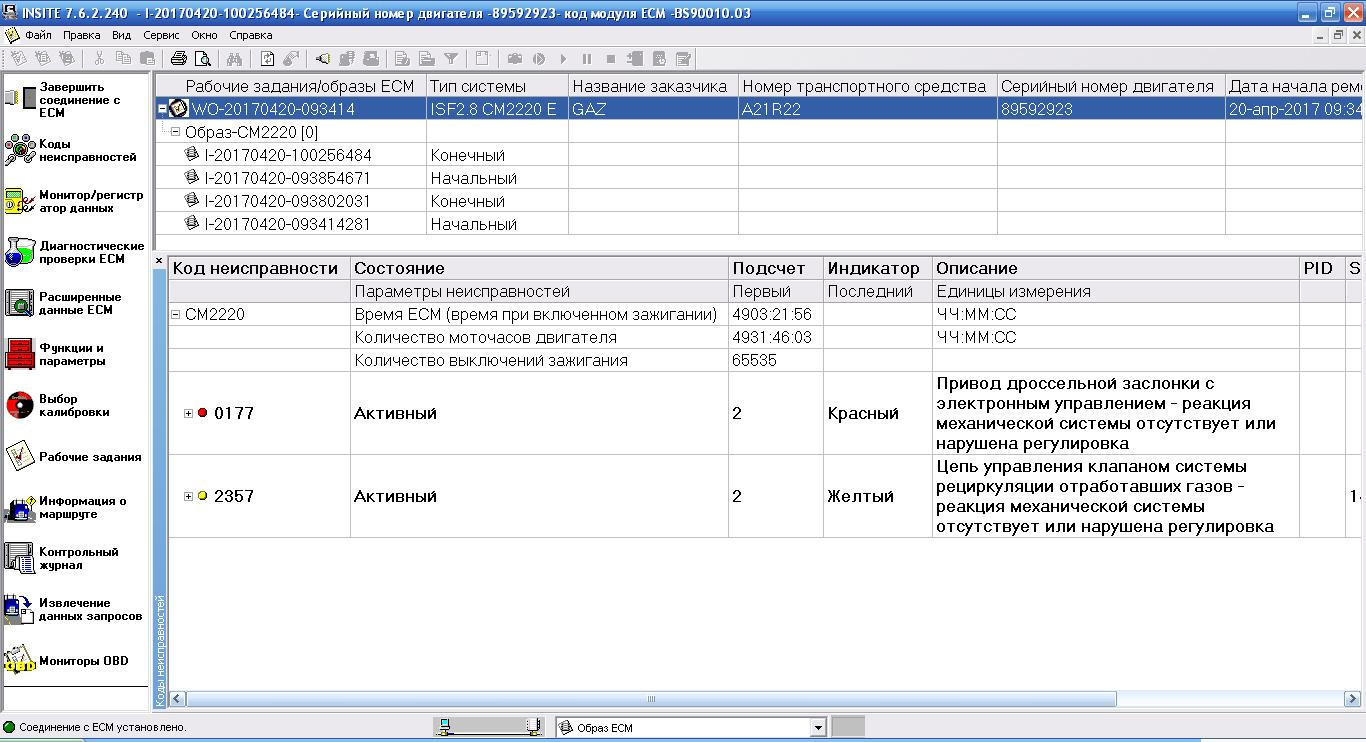Select image I-20170420-100256484
The height and width of the screenshot is (742, 1366).
288,155
